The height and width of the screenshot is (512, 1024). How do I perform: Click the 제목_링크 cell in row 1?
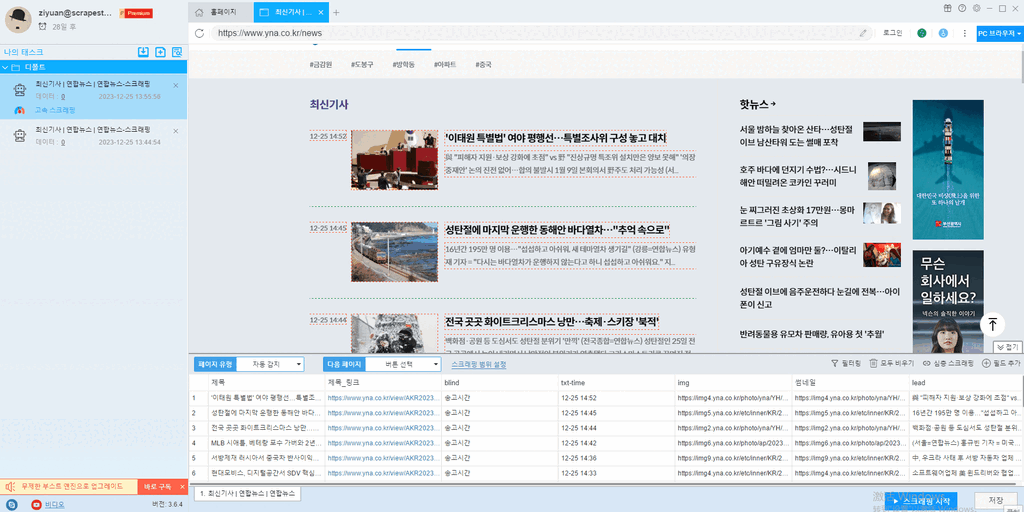(x=383, y=397)
